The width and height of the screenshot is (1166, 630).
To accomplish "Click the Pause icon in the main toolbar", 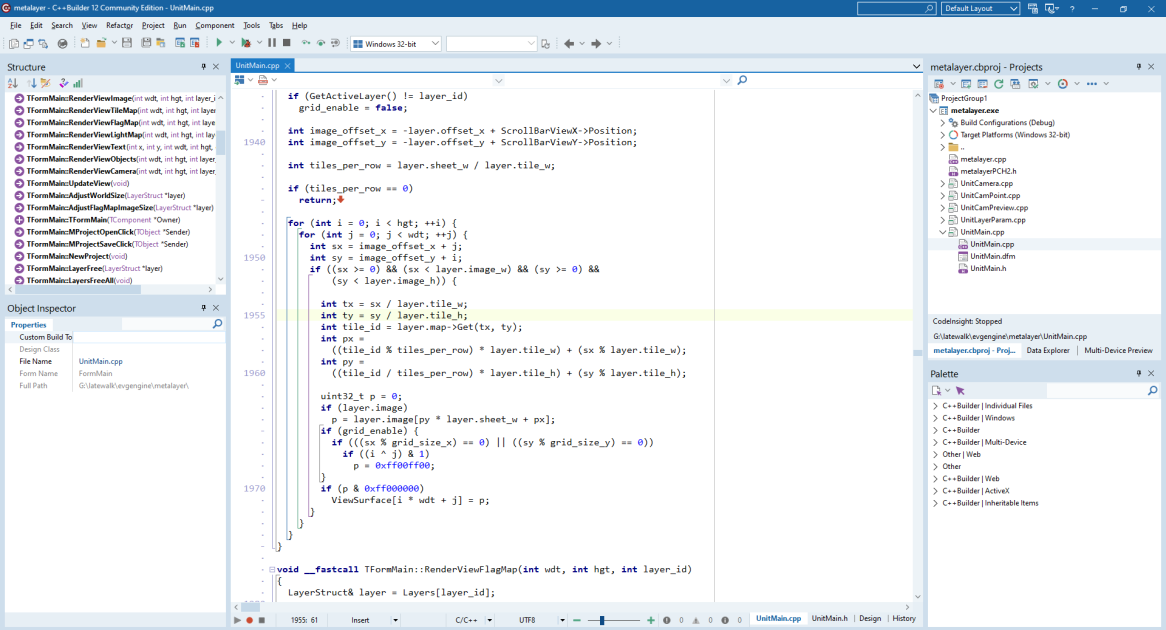I will tap(272, 43).
